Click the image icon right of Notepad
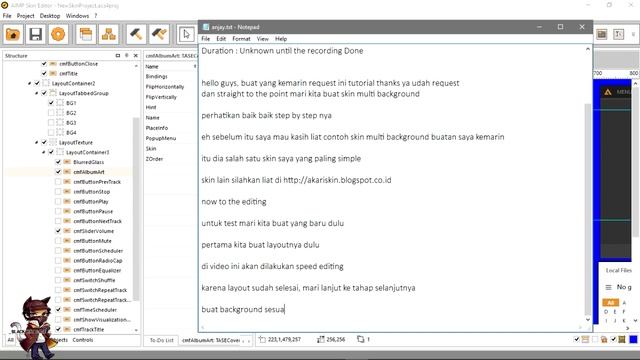The image size is (640, 360). 602,34
